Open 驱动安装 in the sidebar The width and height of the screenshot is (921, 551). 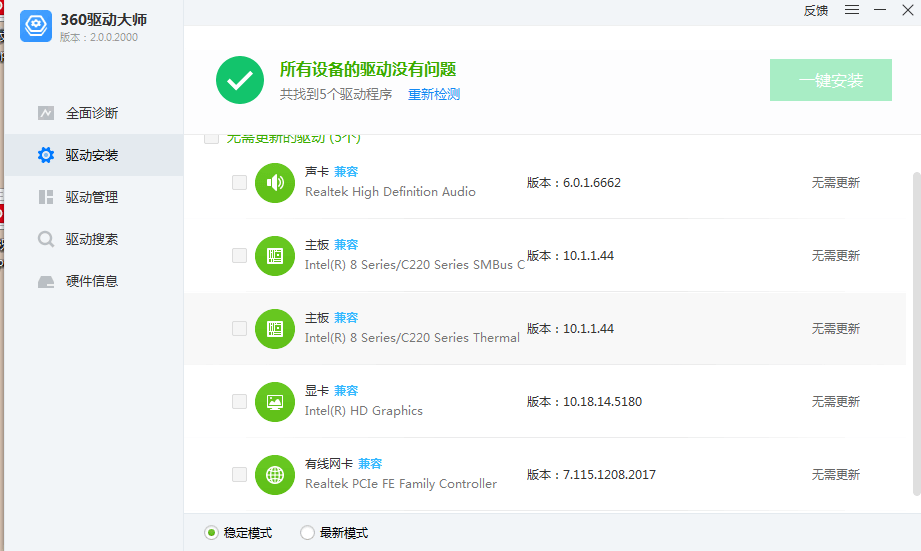pyautogui.click(x=94, y=155)
